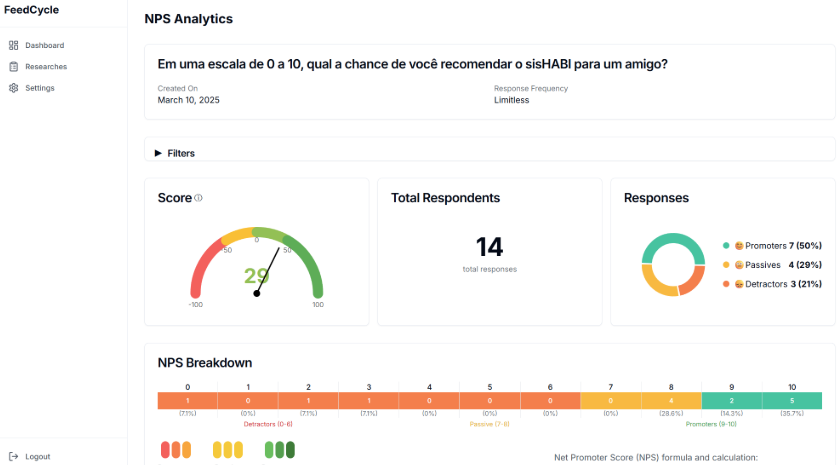837x465 pixels.
Task: Click the 'Passive (7-8)' range label
Action: coord(489,424)
